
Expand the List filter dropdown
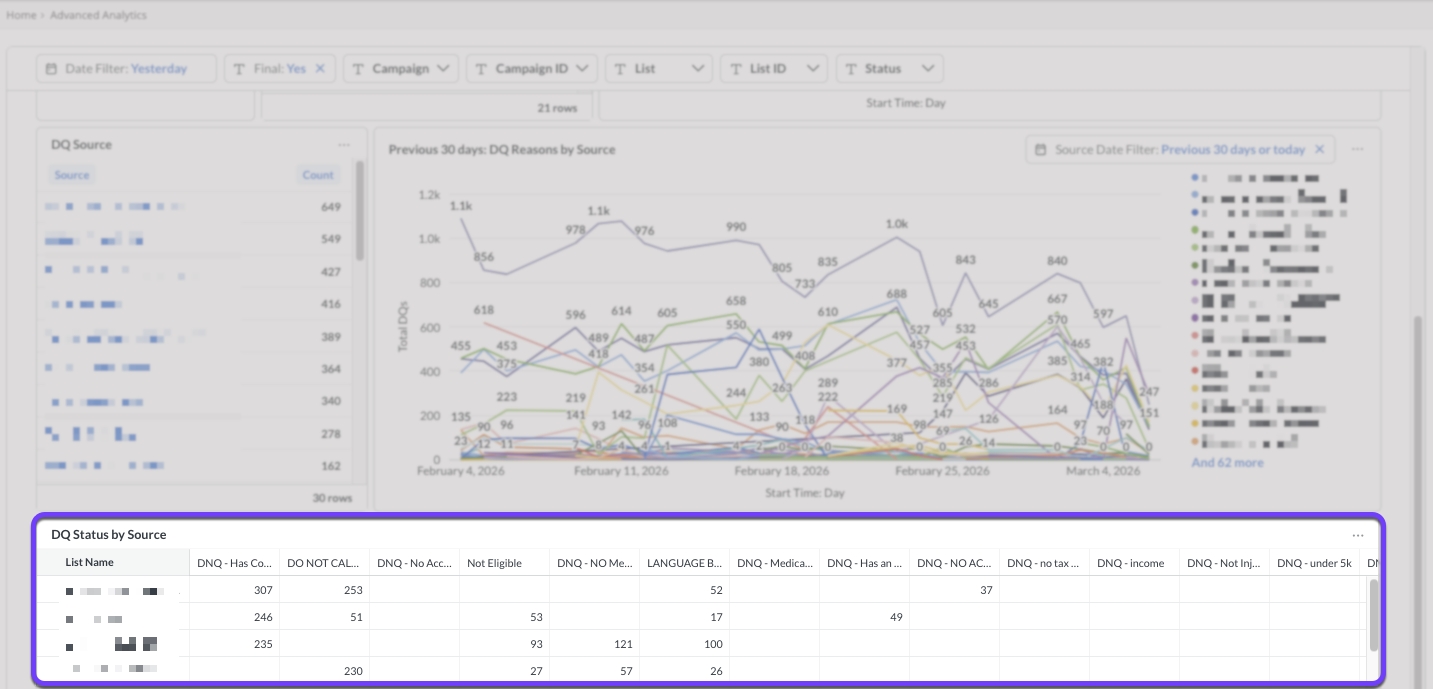(x=696, y=69)
